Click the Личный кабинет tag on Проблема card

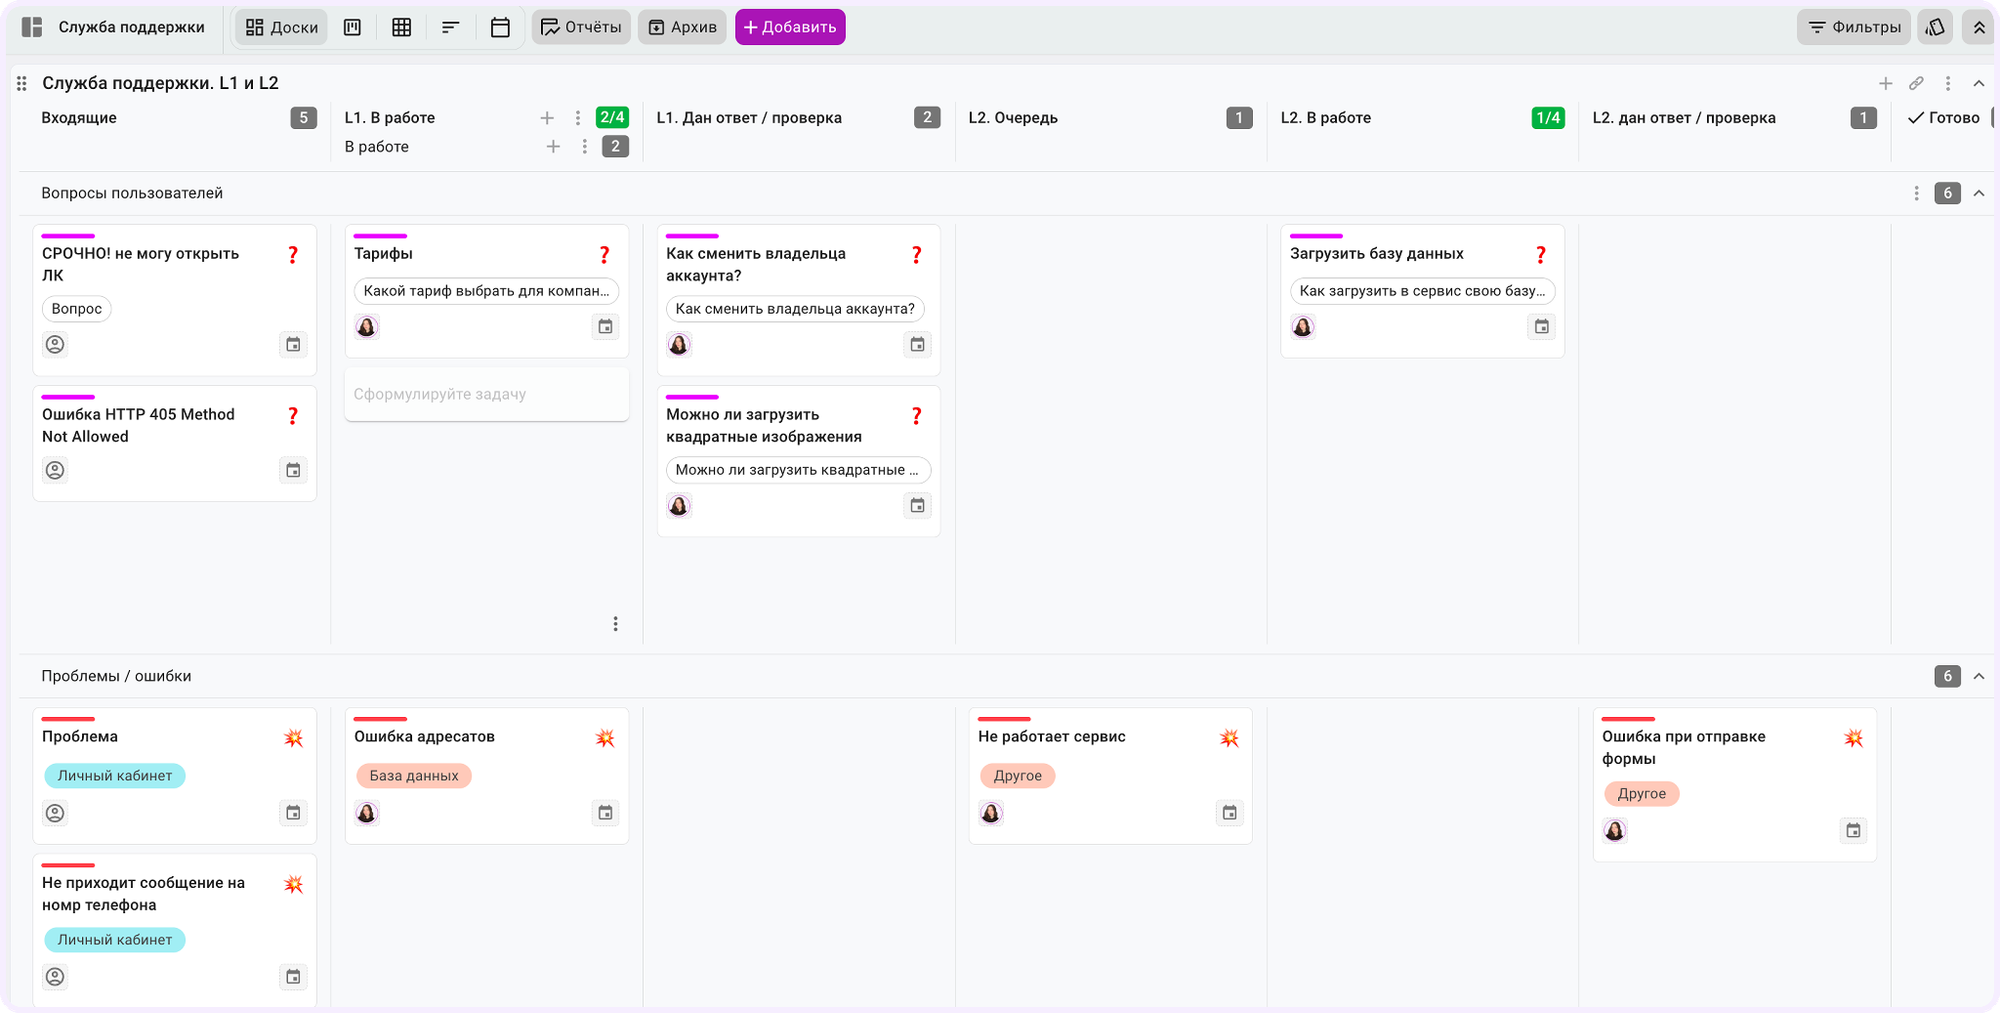(x=115, y=776)
